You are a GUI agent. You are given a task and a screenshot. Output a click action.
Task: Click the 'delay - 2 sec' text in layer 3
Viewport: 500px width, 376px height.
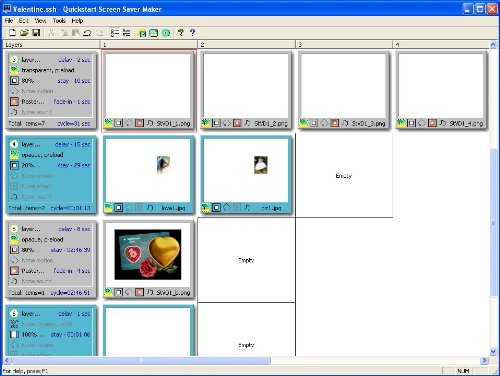(74, 60)
